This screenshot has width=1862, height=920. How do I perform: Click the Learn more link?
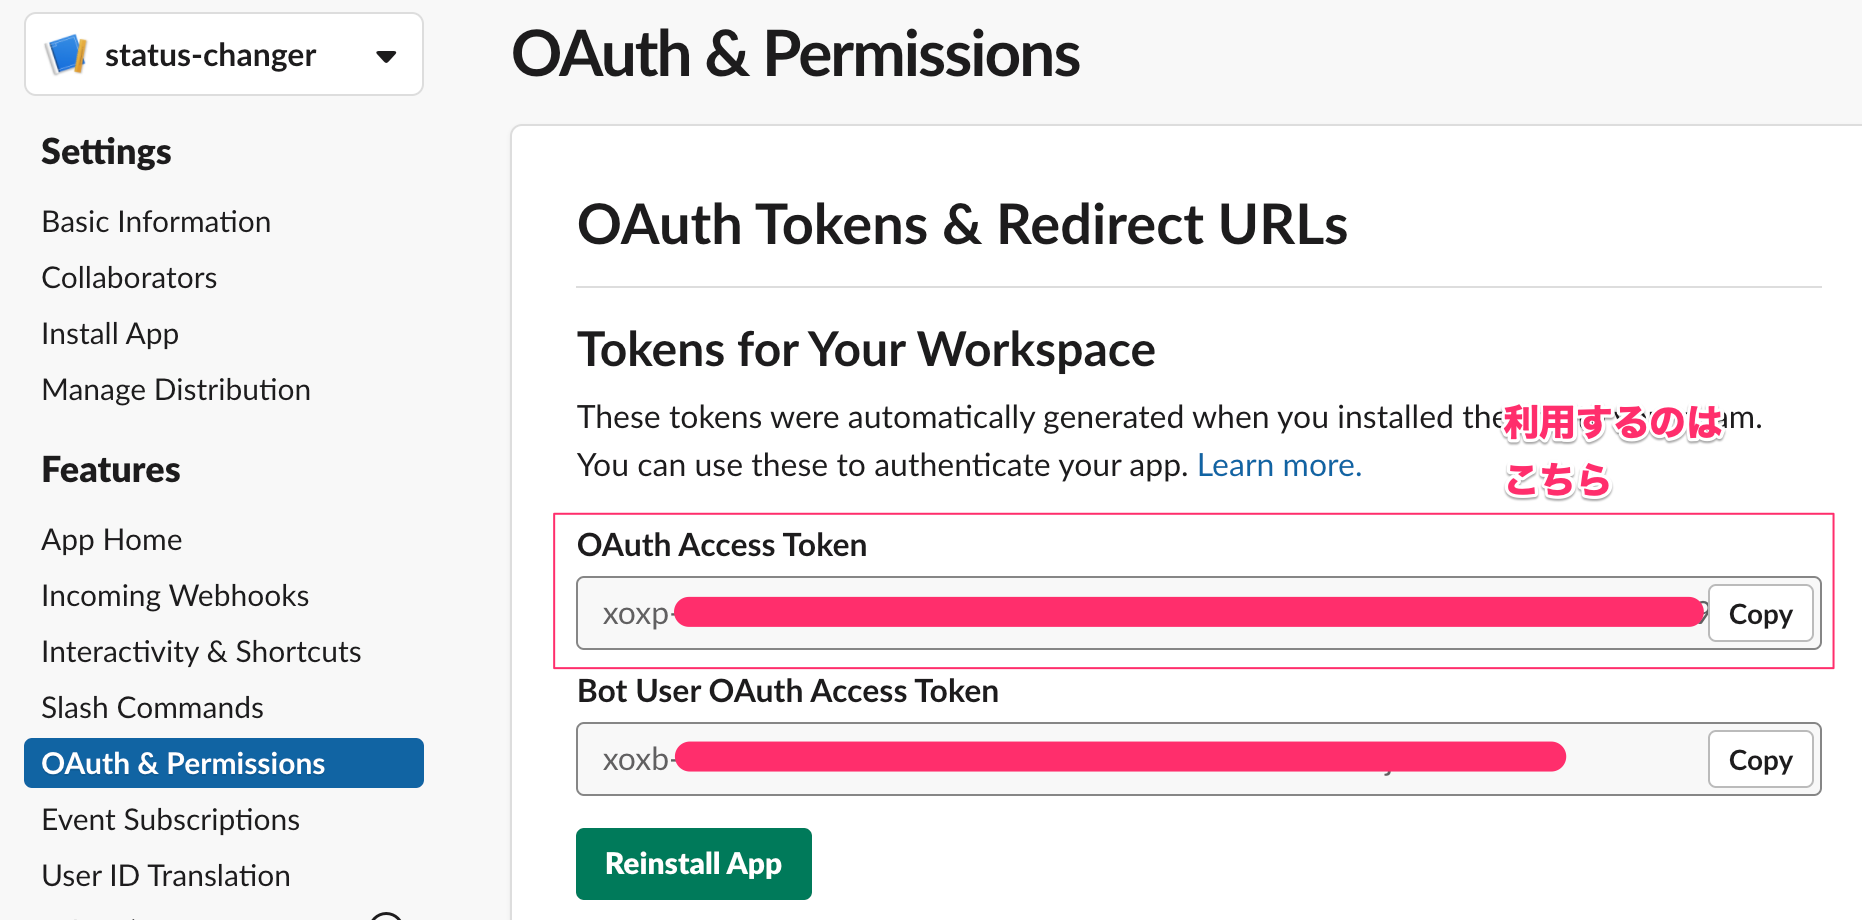click(x=1279, y=464)
